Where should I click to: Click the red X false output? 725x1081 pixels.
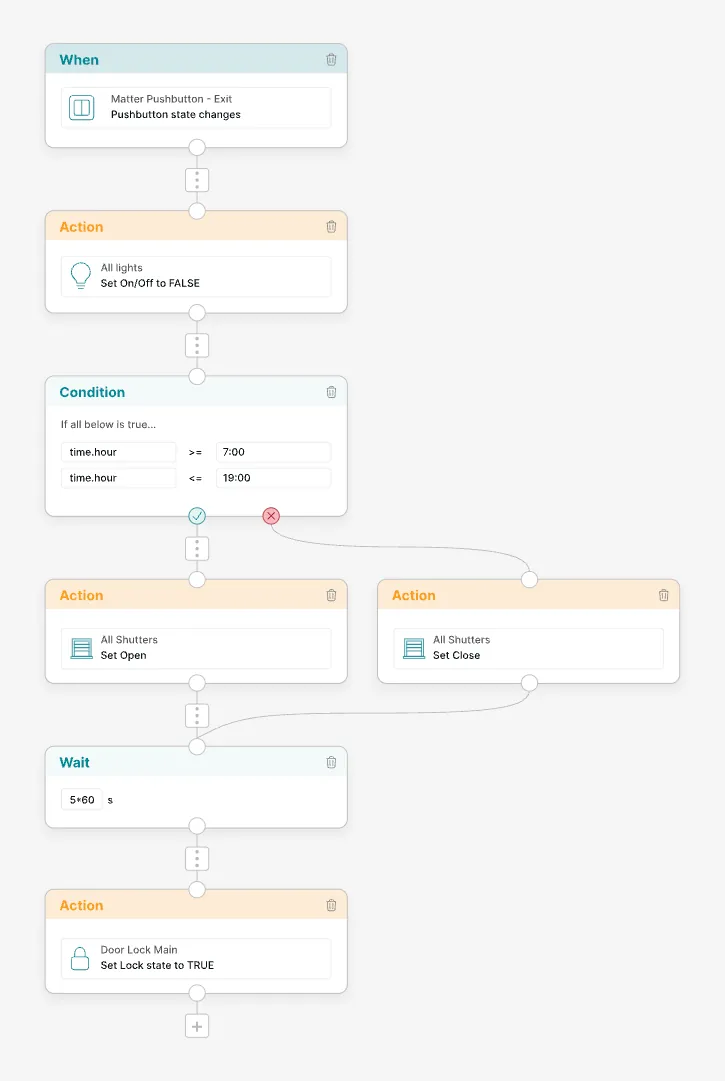click(x=271, y=516)
